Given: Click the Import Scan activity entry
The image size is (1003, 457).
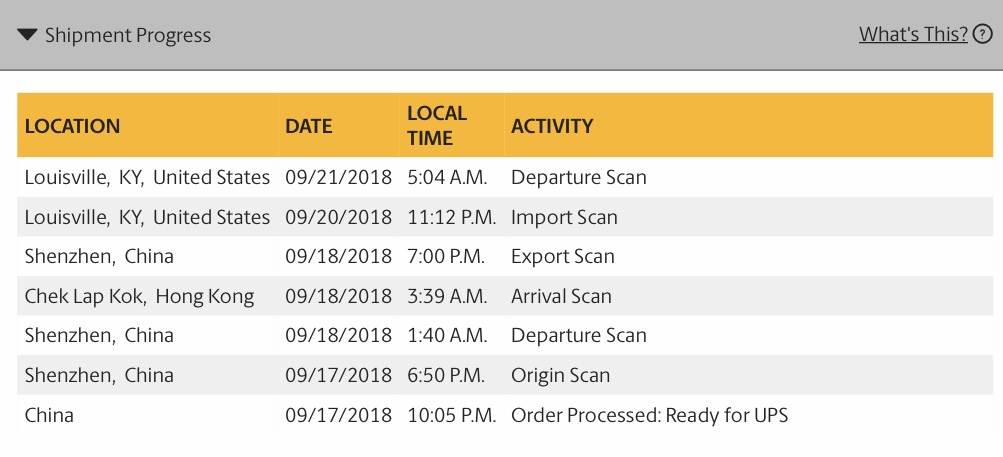Looking at the screenshot, I should pyautogui.click(x=564, y=217).
